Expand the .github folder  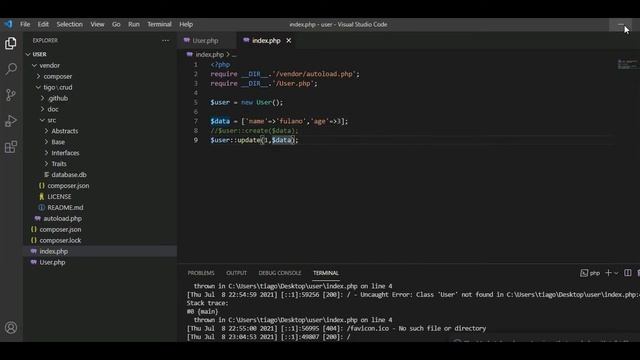pos(42,98)
